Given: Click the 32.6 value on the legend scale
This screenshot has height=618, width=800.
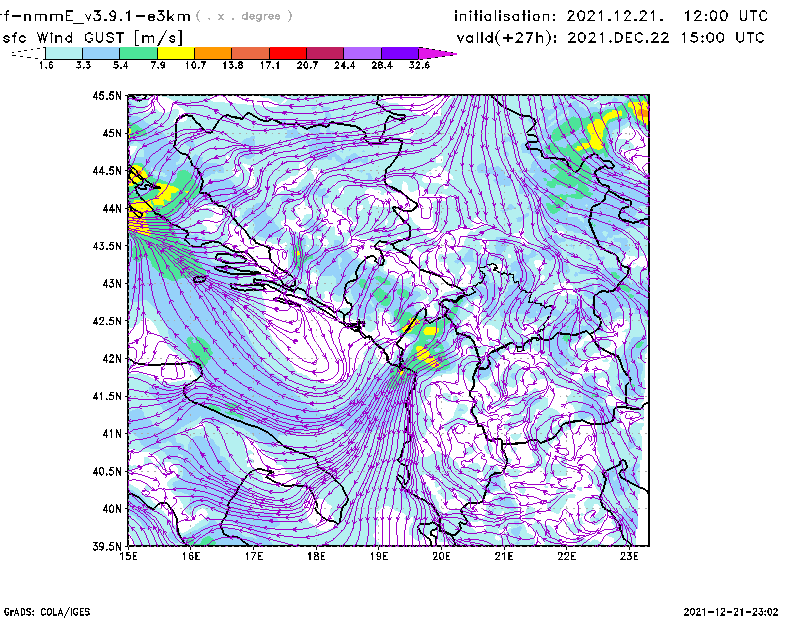Looking at the screenshot, I should [x=420, y=65].
